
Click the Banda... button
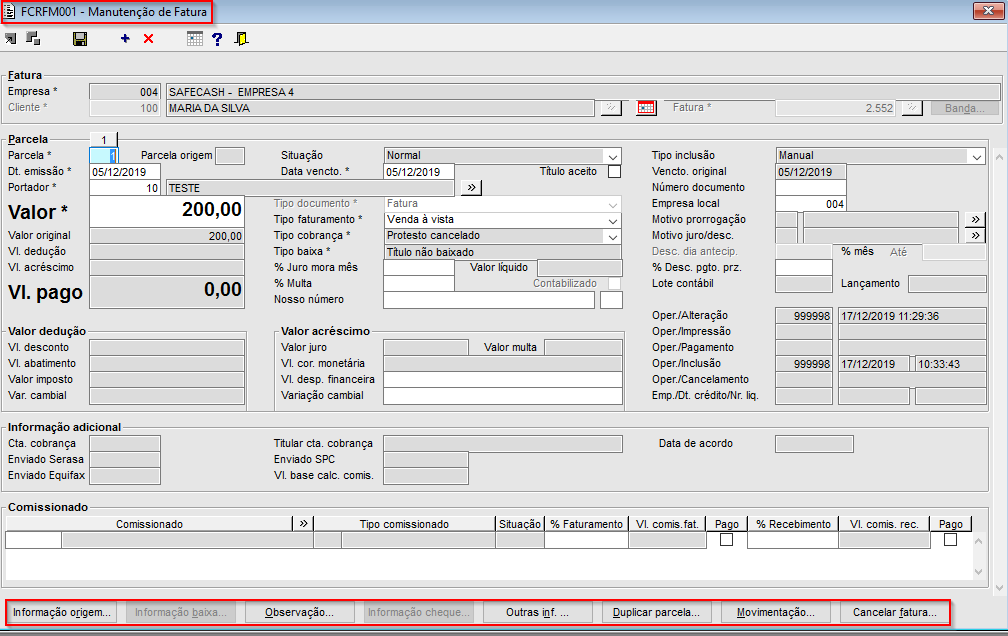tap(965, 108)
